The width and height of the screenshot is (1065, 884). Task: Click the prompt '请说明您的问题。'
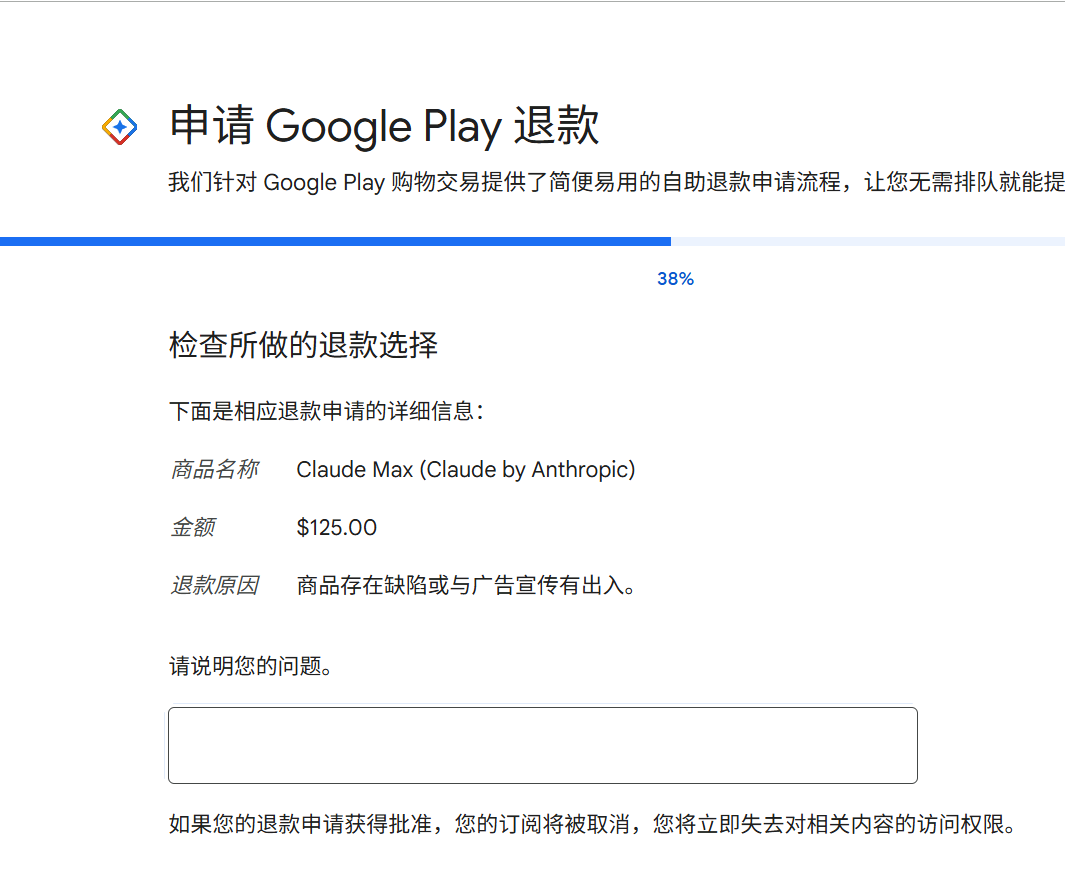pos(251,666)
